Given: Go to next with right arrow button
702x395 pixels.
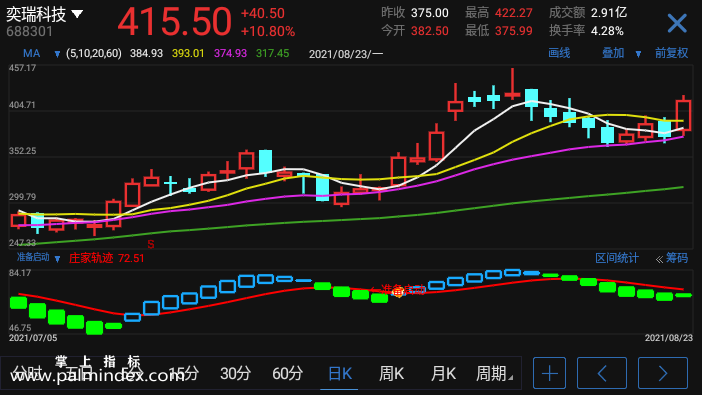Looking at the screenshot, I should pyautogui.click(x=663, y=373).
